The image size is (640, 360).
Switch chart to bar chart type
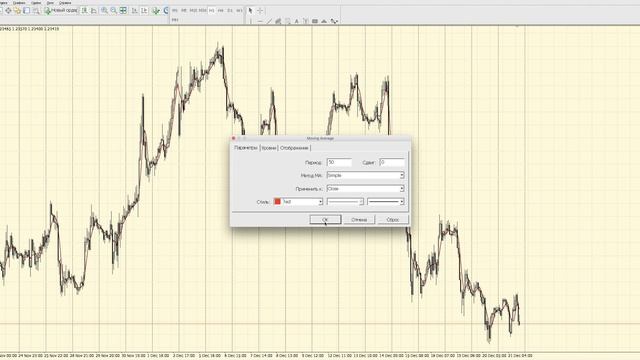coord(84,10)
